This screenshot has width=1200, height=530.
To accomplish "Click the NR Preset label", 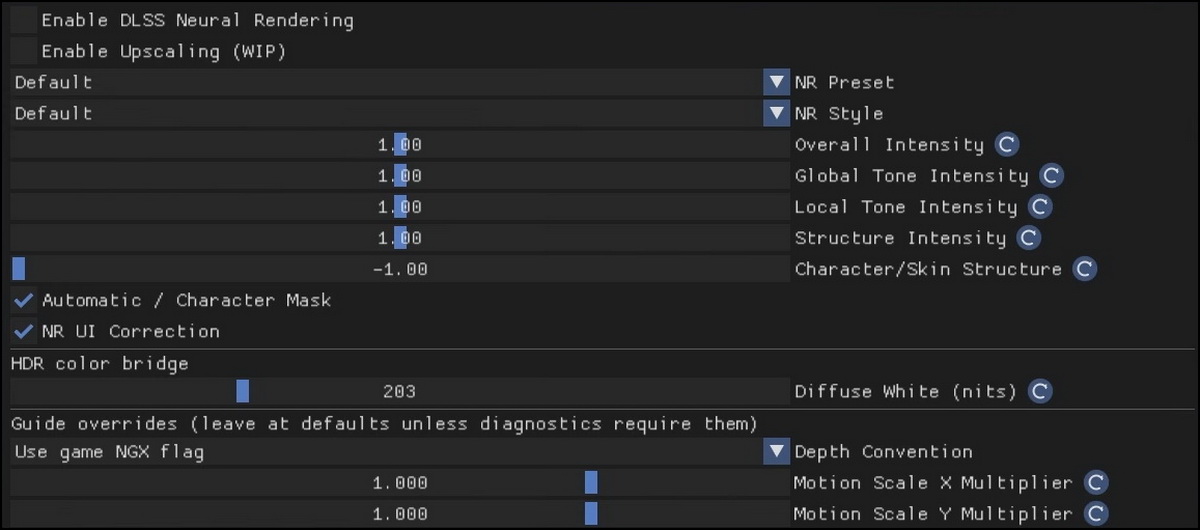I will [x=845, y=82].
